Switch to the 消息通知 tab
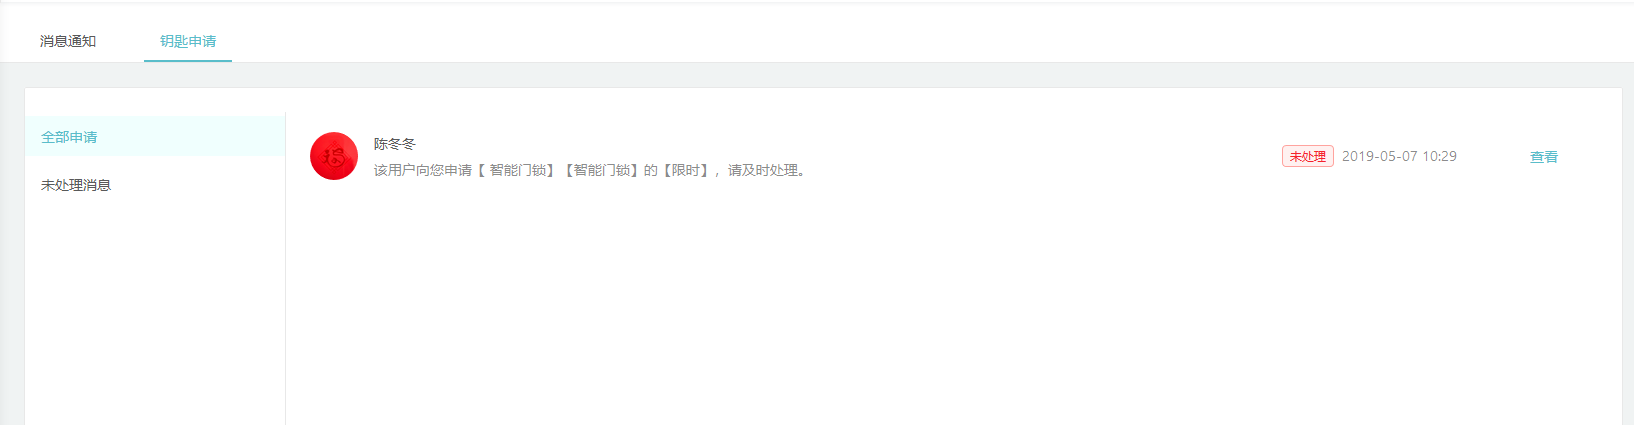This screenshot has height=425, width=1634. [x=68, y=41]
